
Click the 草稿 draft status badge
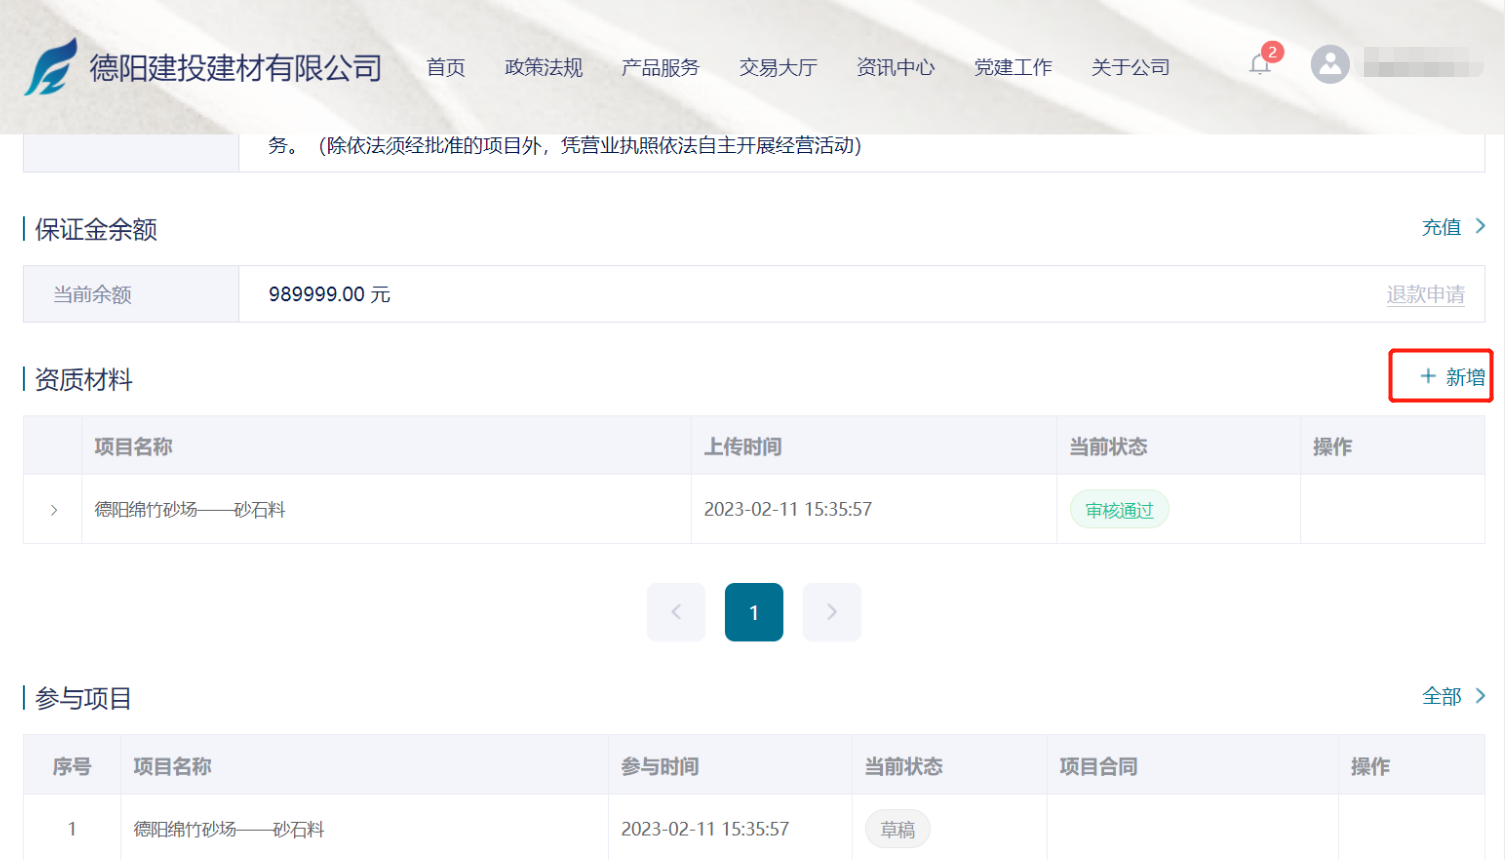(897, 829)
